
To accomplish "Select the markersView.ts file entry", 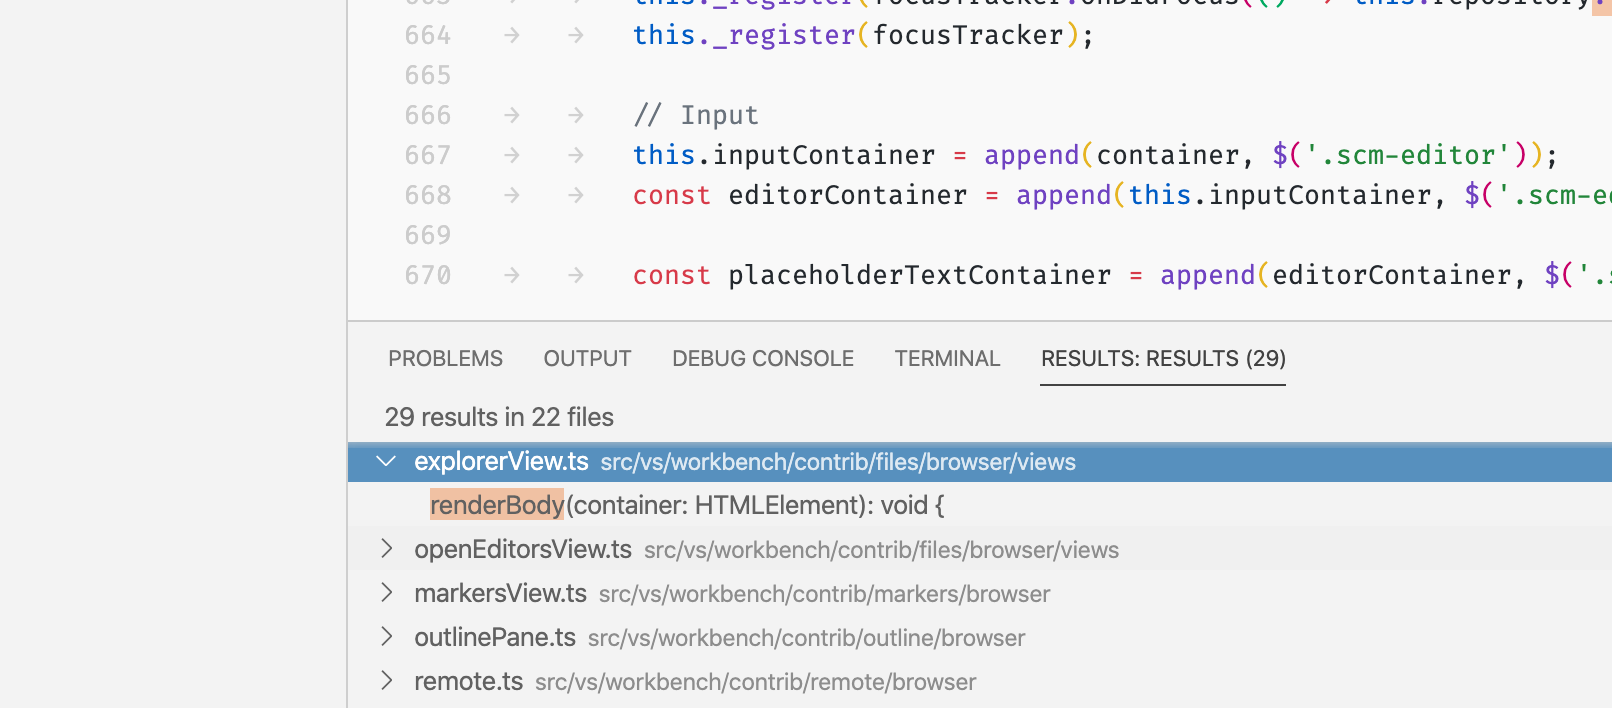I will (500, 593).
